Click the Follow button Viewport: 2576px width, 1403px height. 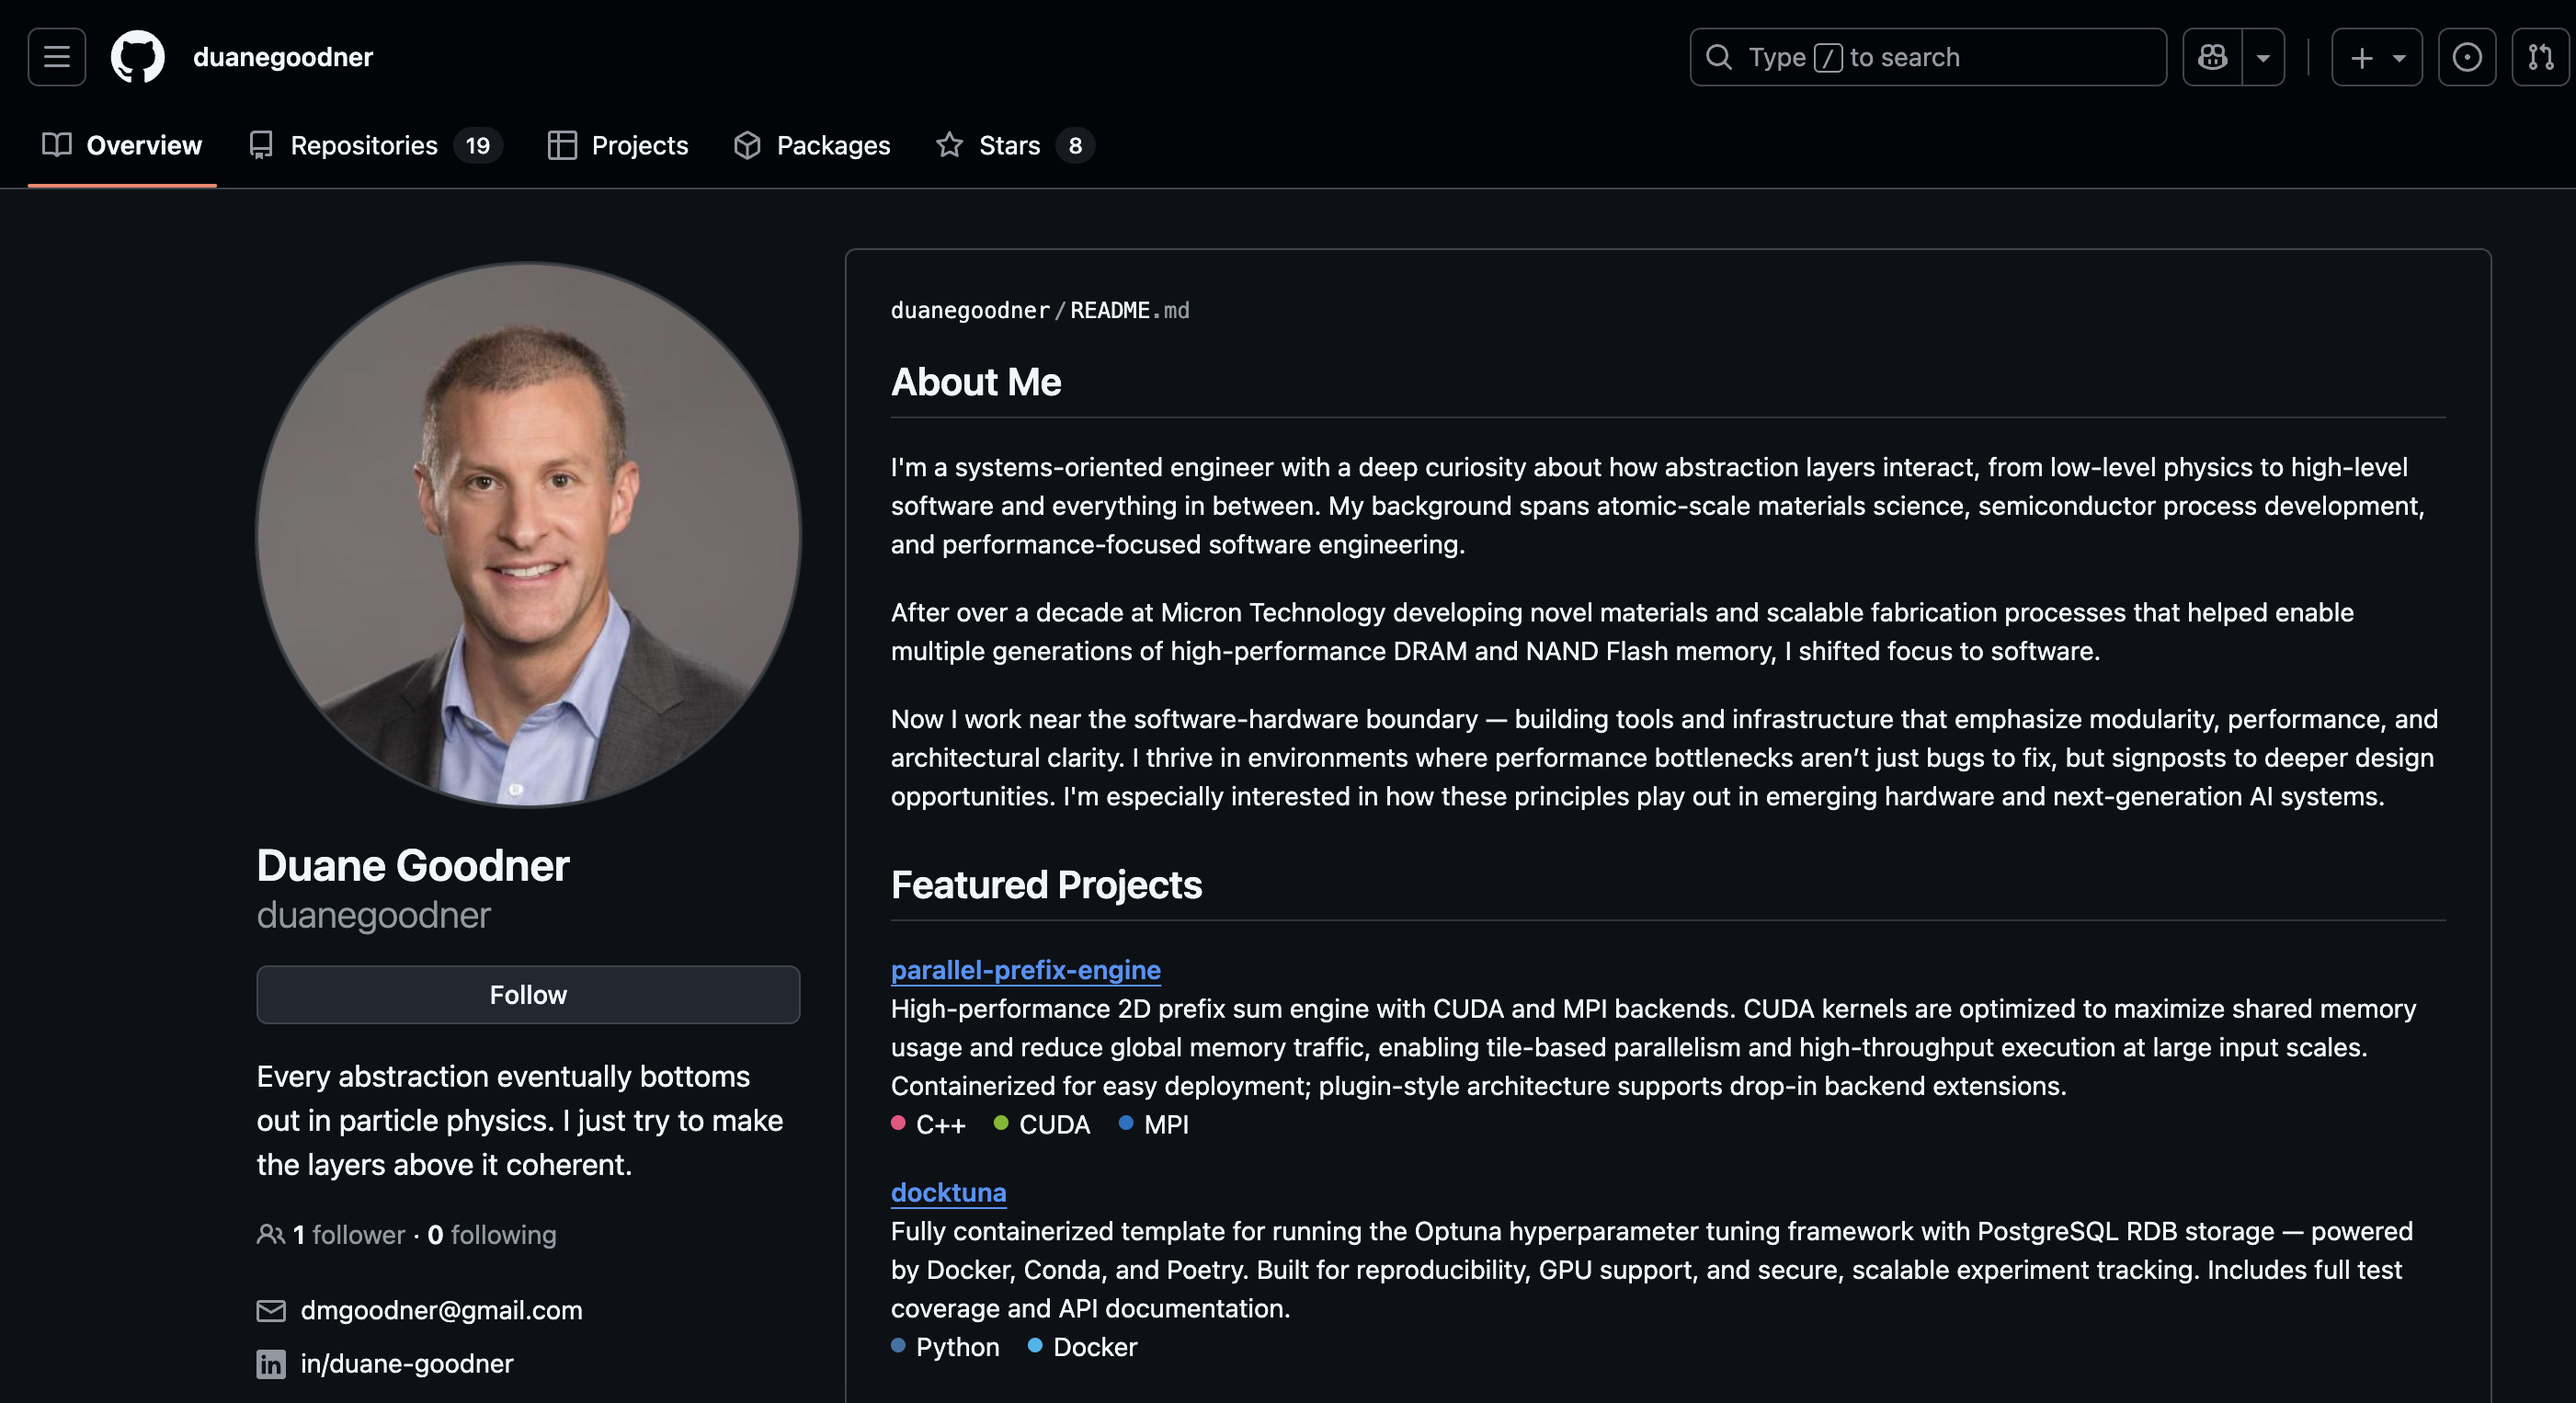point(528,994)
